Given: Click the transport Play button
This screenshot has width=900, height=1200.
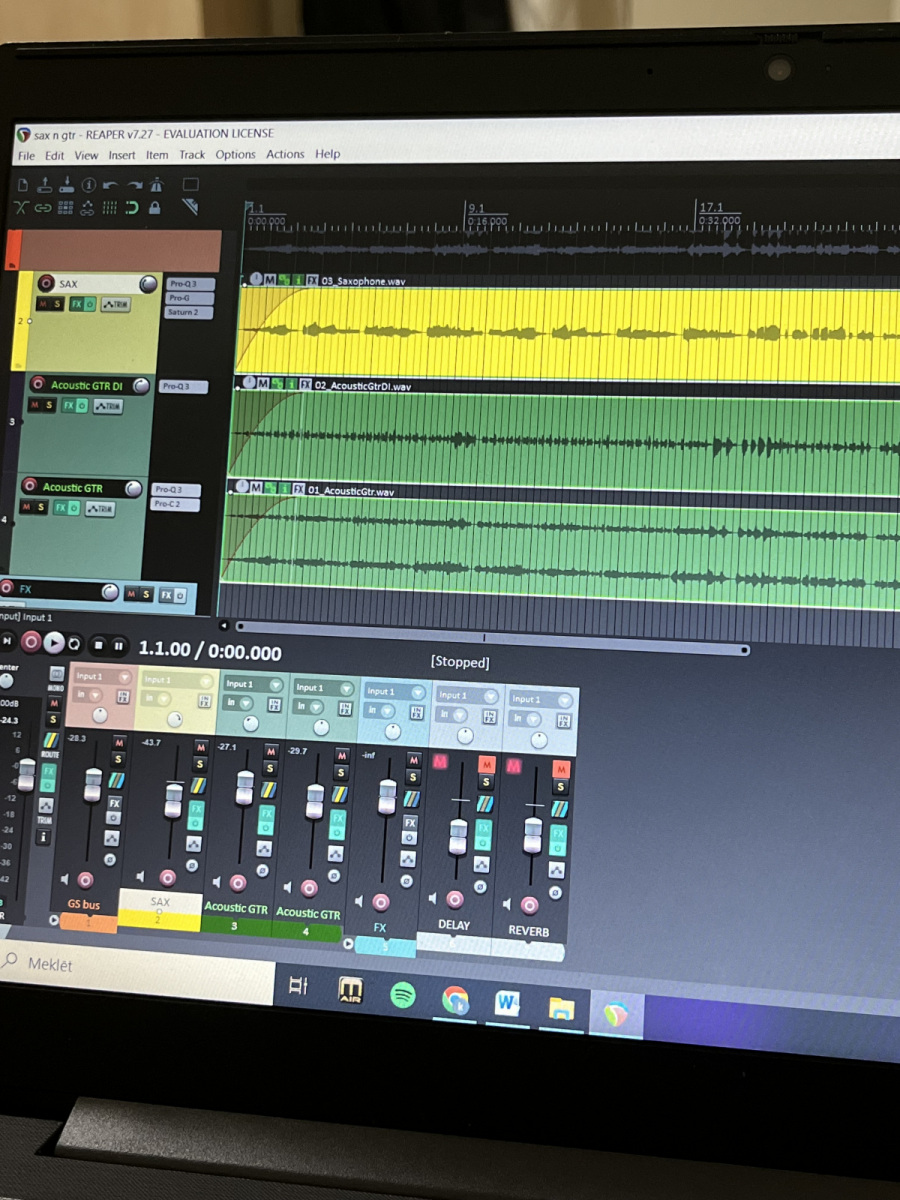Looking at the screenshot, I should click(54, 643).
